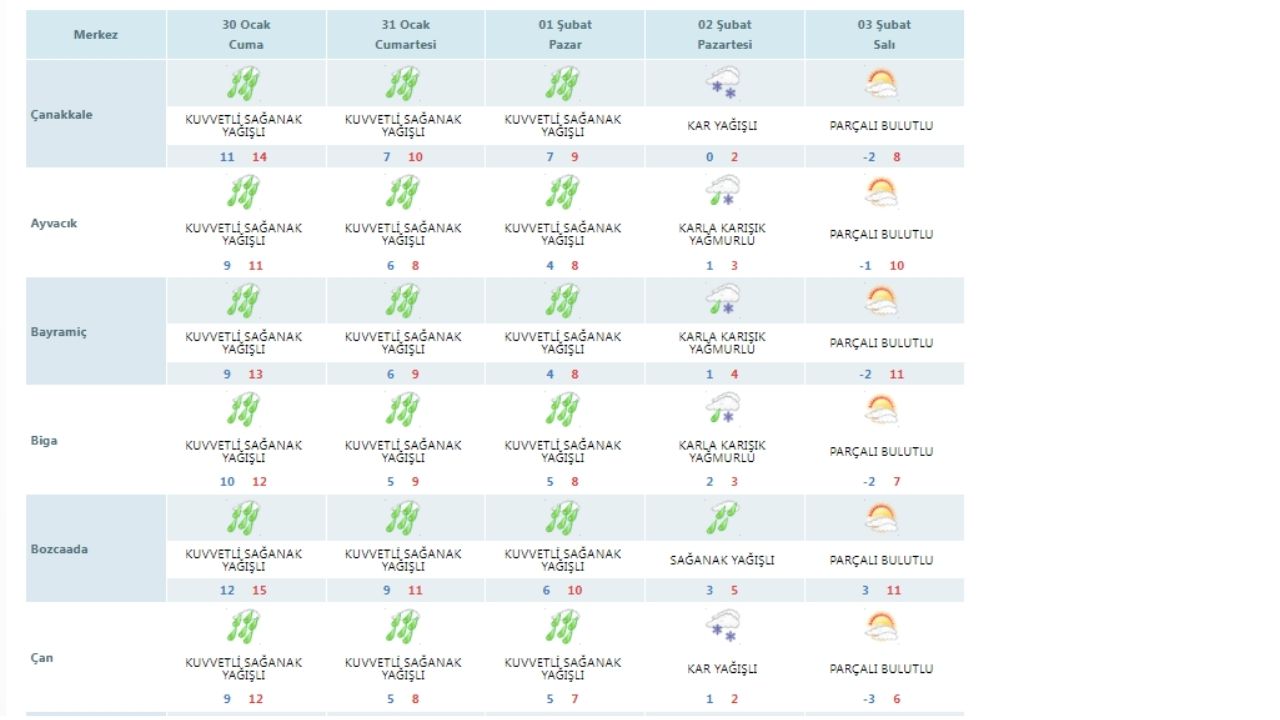Click Biga heavy rain icon for 01 Şubat
Viewport: 1280px width, 720px height.
(x=563, y=409)
